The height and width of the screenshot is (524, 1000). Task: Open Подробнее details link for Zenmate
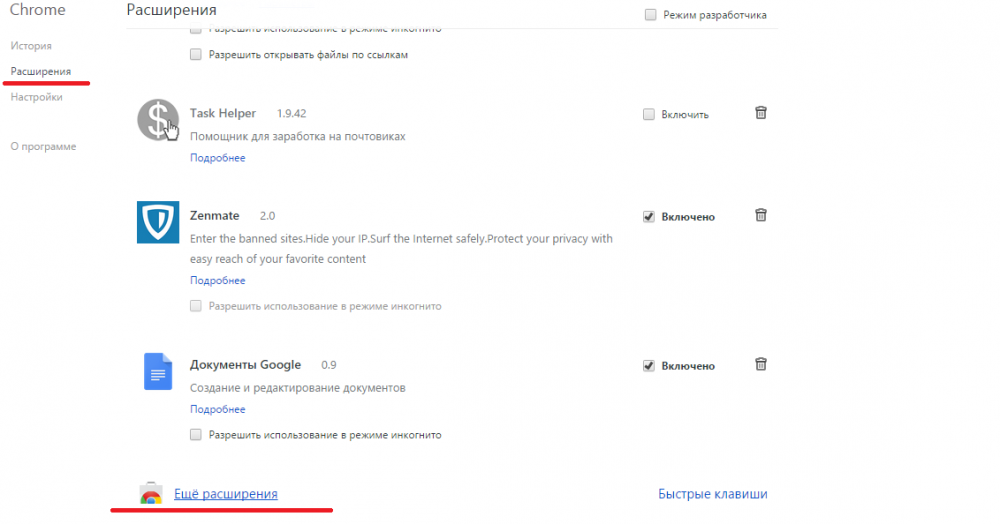(217, 281)
